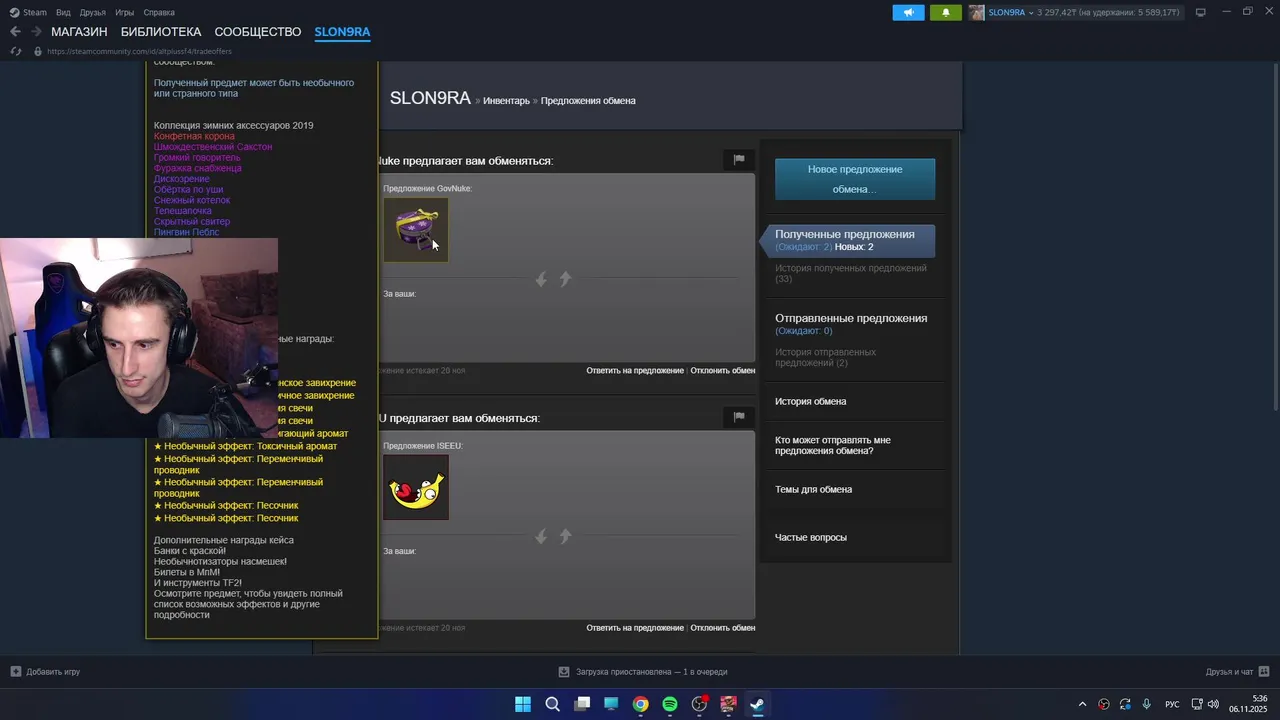
Task: Click the SLON9RA profile avatar
Action: pos(976,13)
